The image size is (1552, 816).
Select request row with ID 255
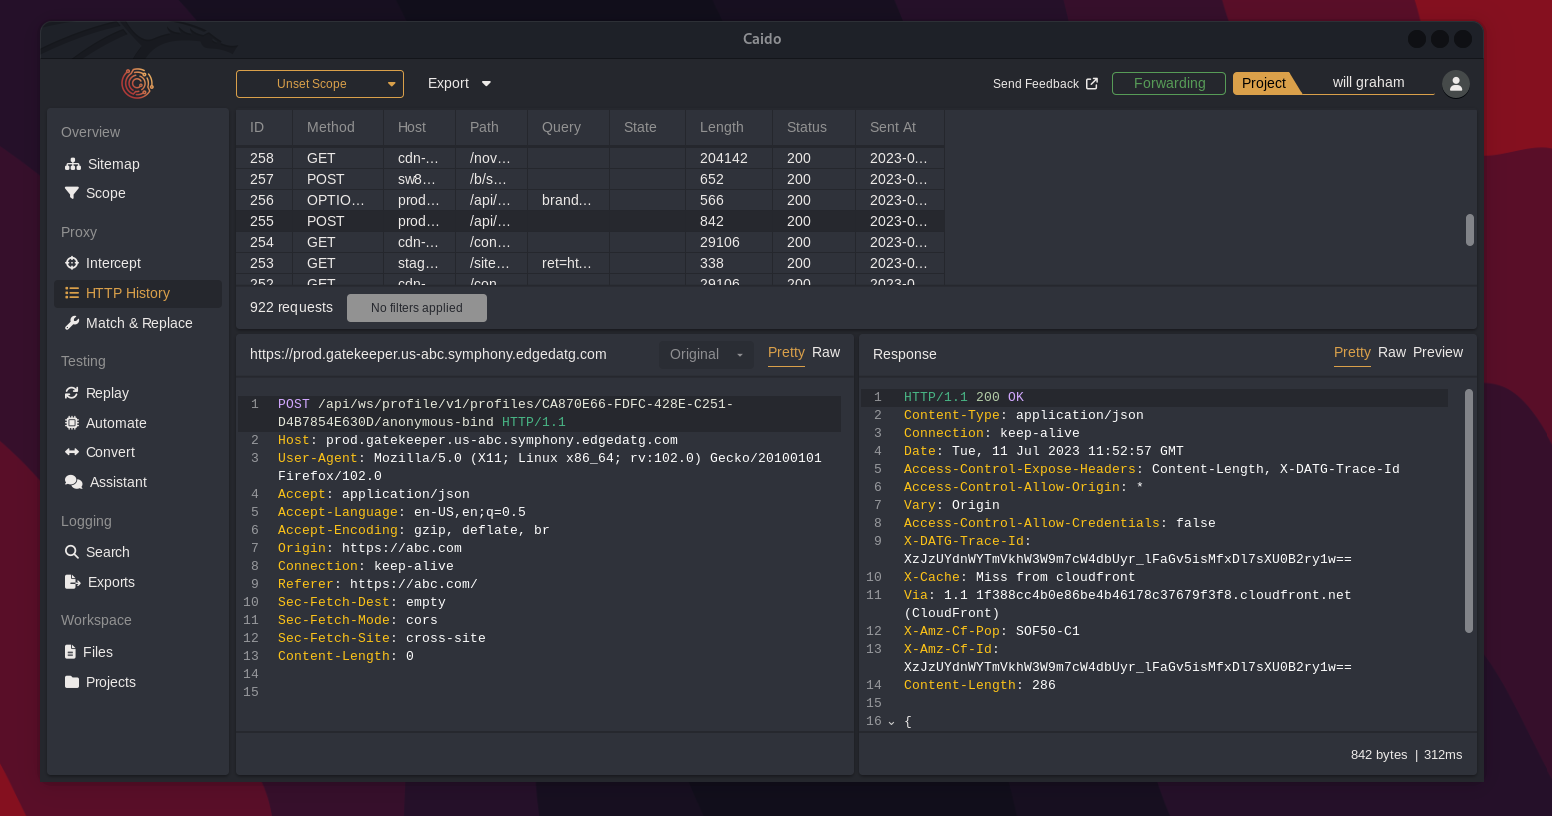coord(590,221)
